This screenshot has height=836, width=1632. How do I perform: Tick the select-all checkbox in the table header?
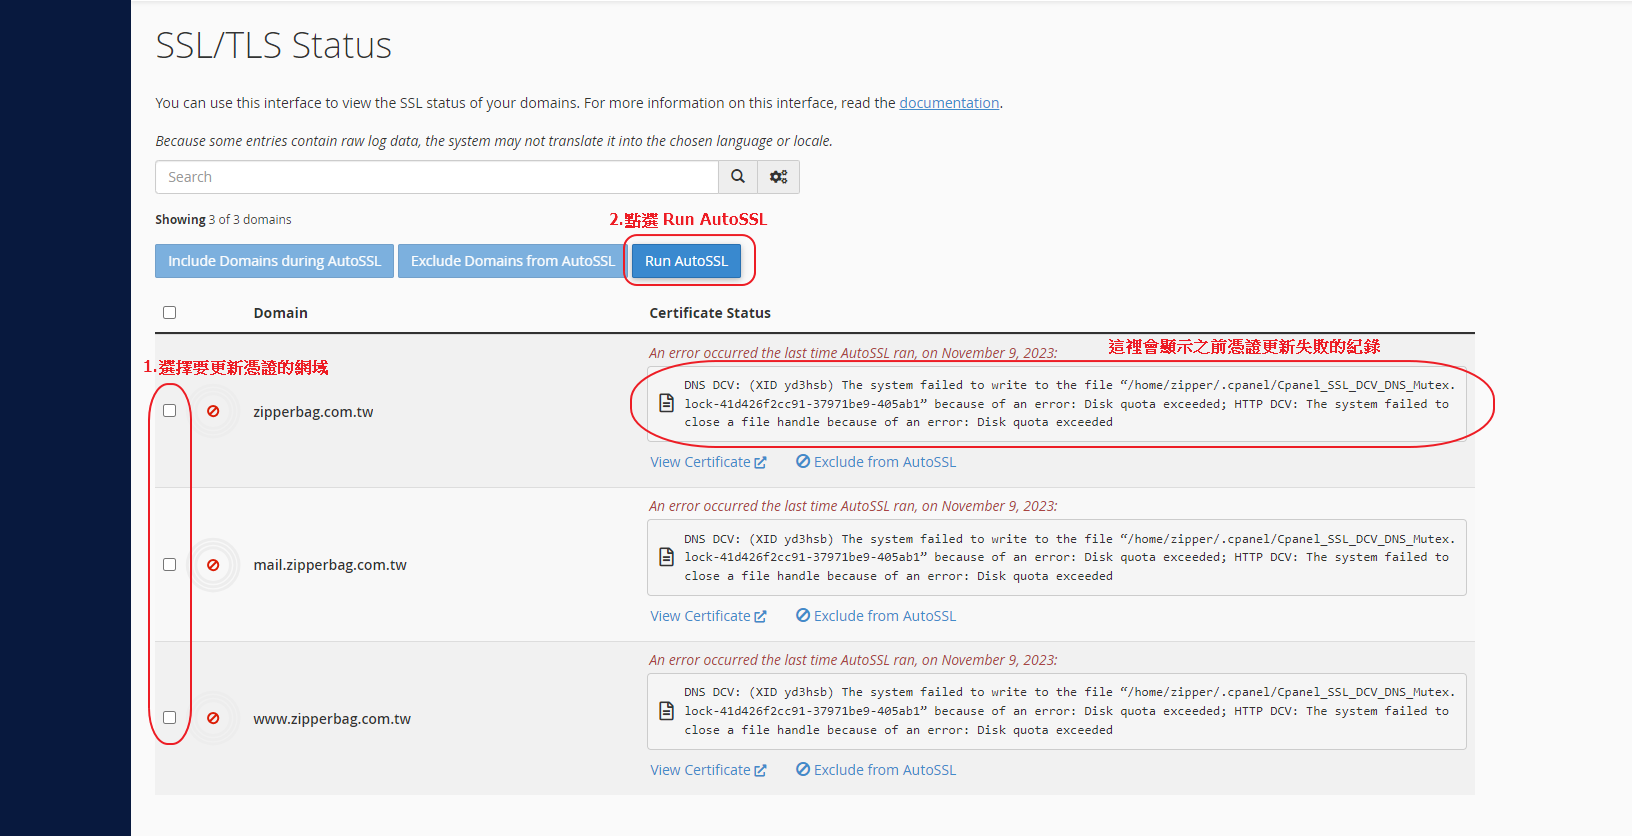coord(170,313)
